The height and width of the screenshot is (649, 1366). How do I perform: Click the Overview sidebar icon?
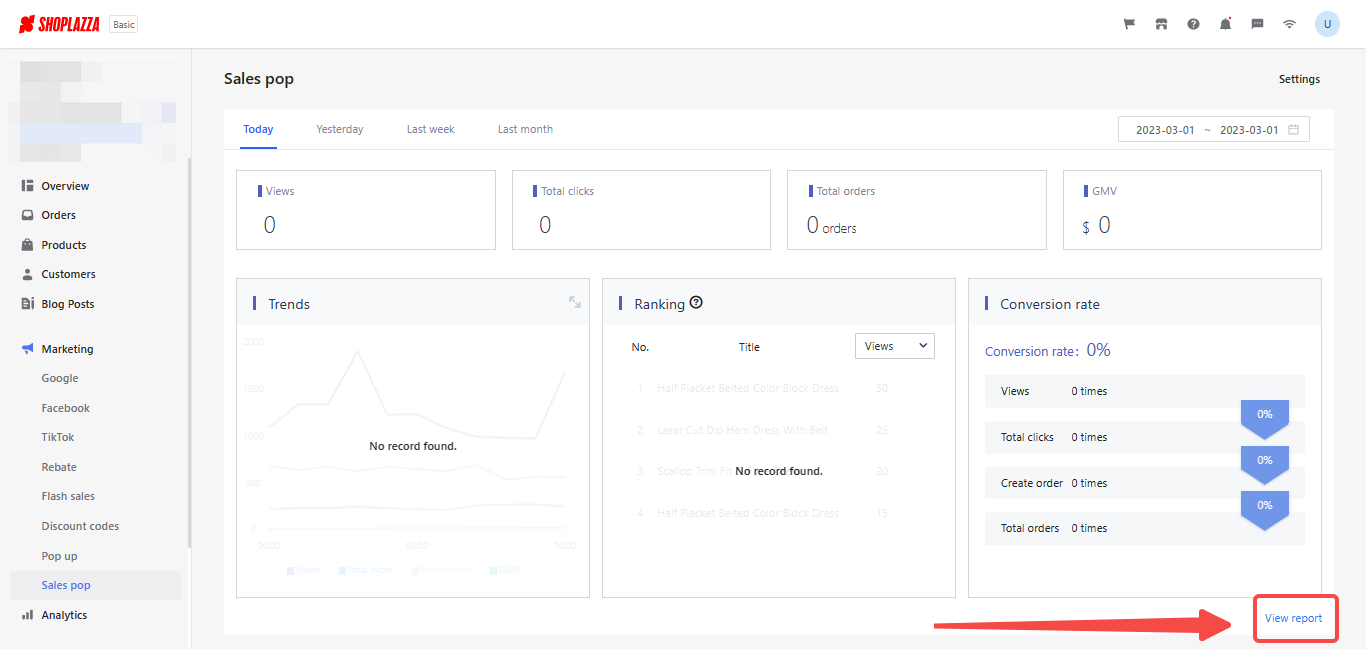point(28,186)
